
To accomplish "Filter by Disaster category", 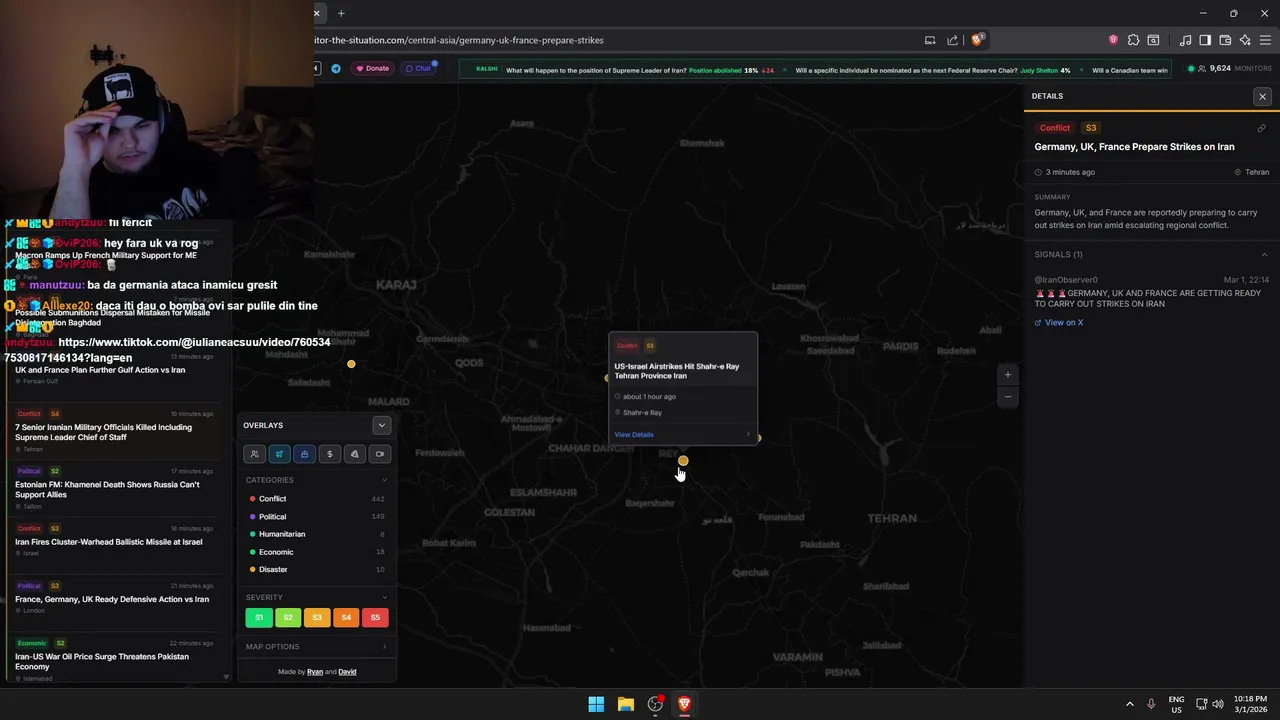I will [x=316, y=569].
